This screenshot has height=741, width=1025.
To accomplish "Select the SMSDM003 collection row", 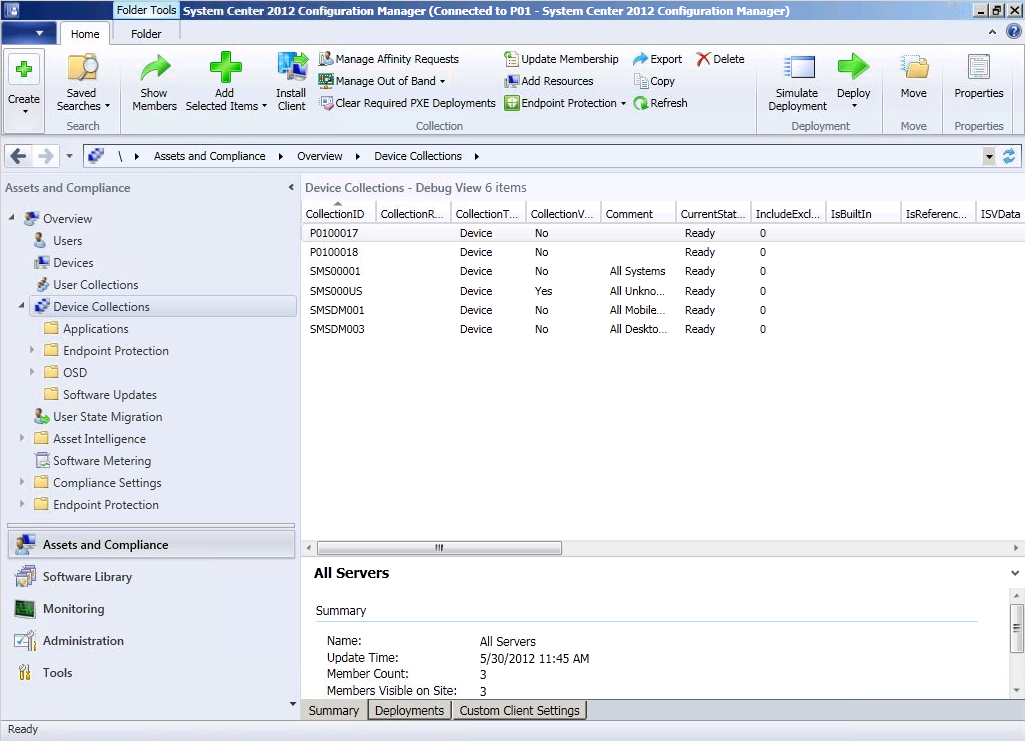I will click(663, 329).
